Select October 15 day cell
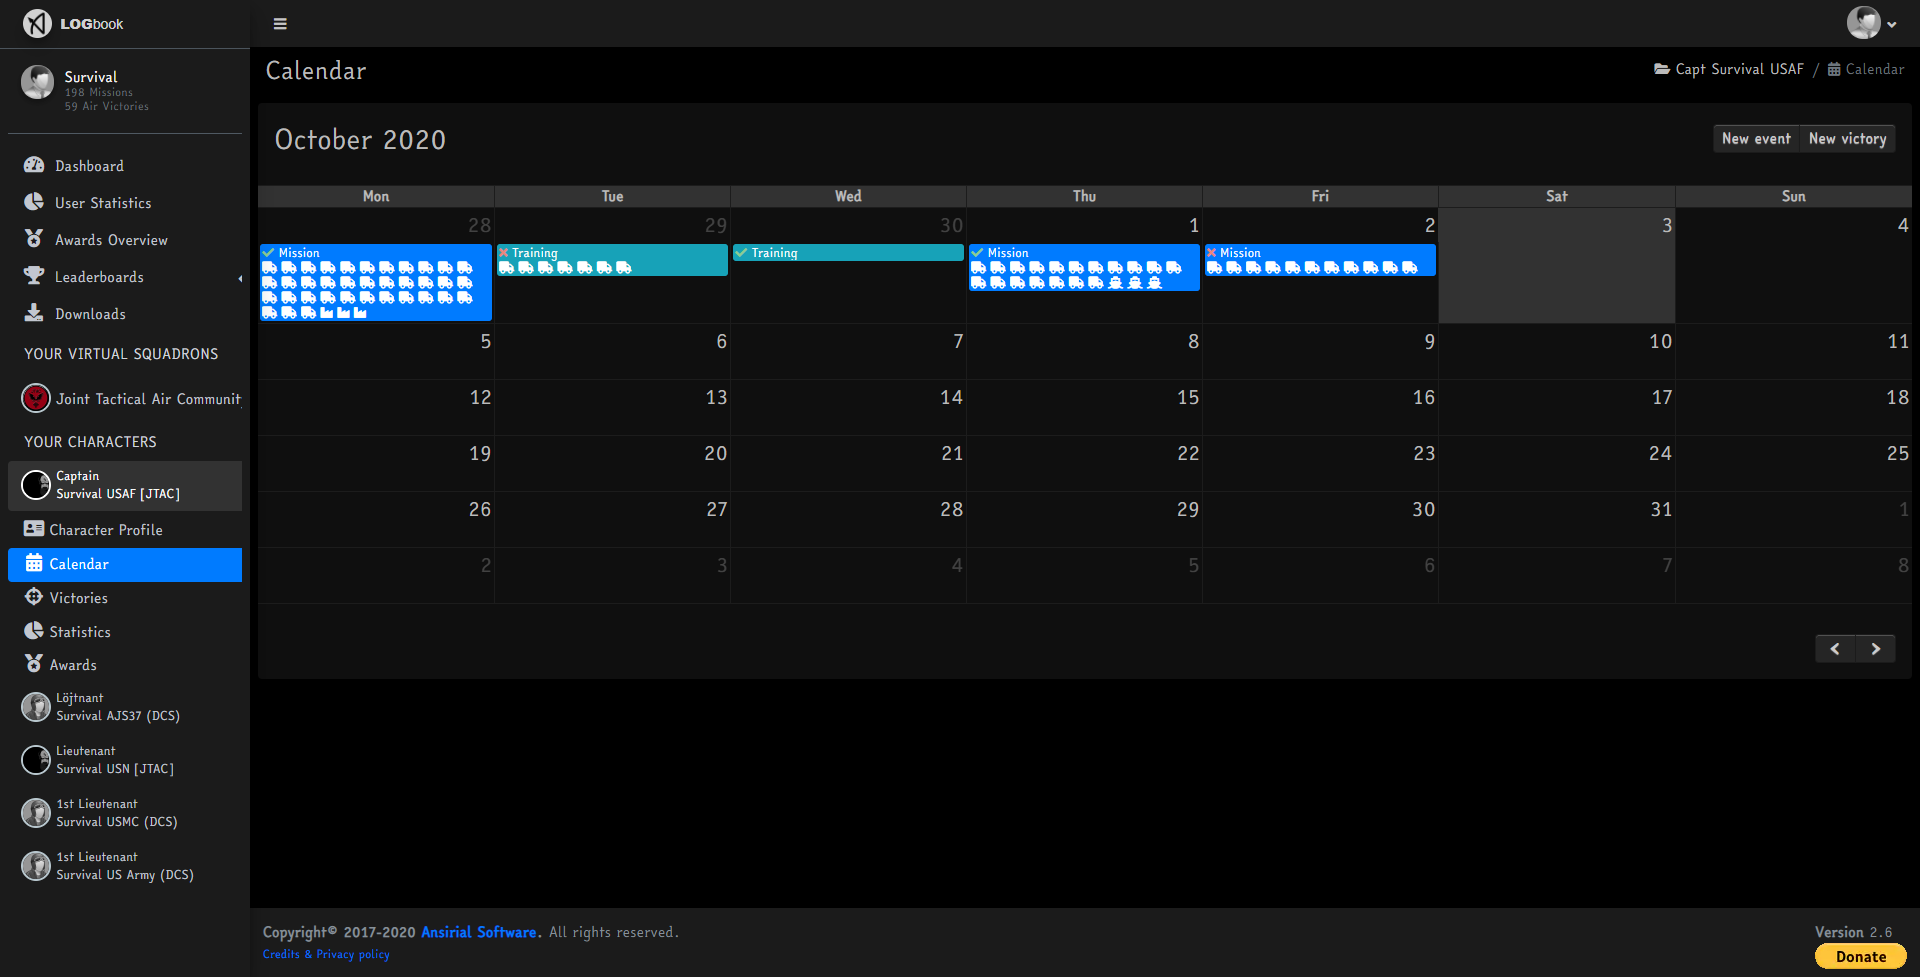 click(x=1084, y=407)
